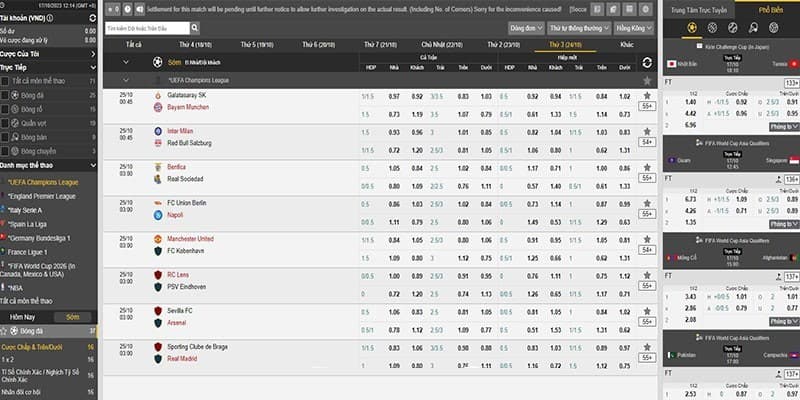The image size is (800, 400).
Task: Open the Italy Serie A link
Action: pyautogui.click(x=24, y=210)
